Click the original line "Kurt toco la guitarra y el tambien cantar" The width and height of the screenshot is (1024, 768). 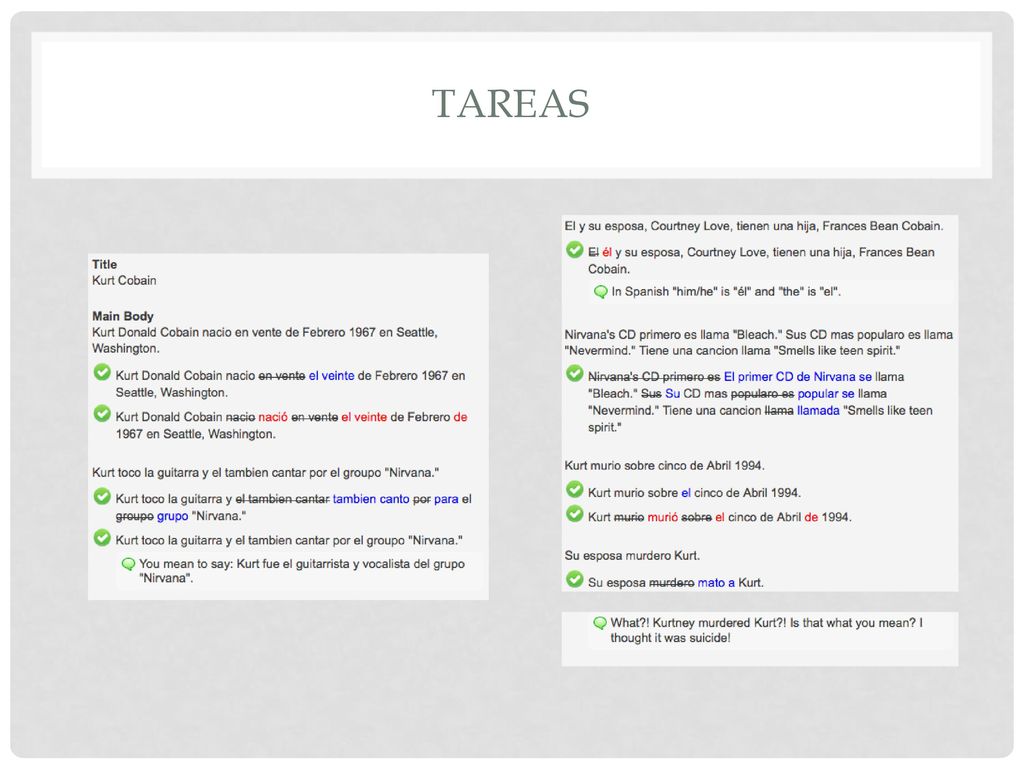point(266,473)
